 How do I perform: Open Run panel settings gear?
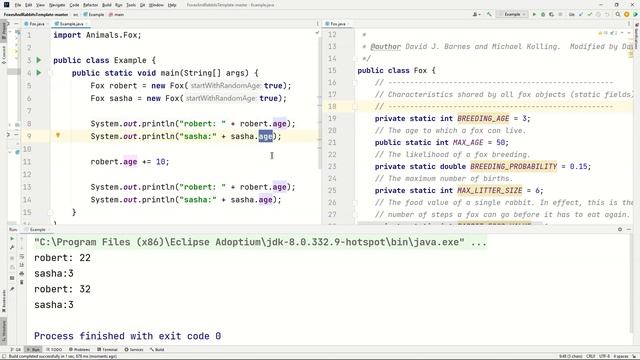point(620,229)
